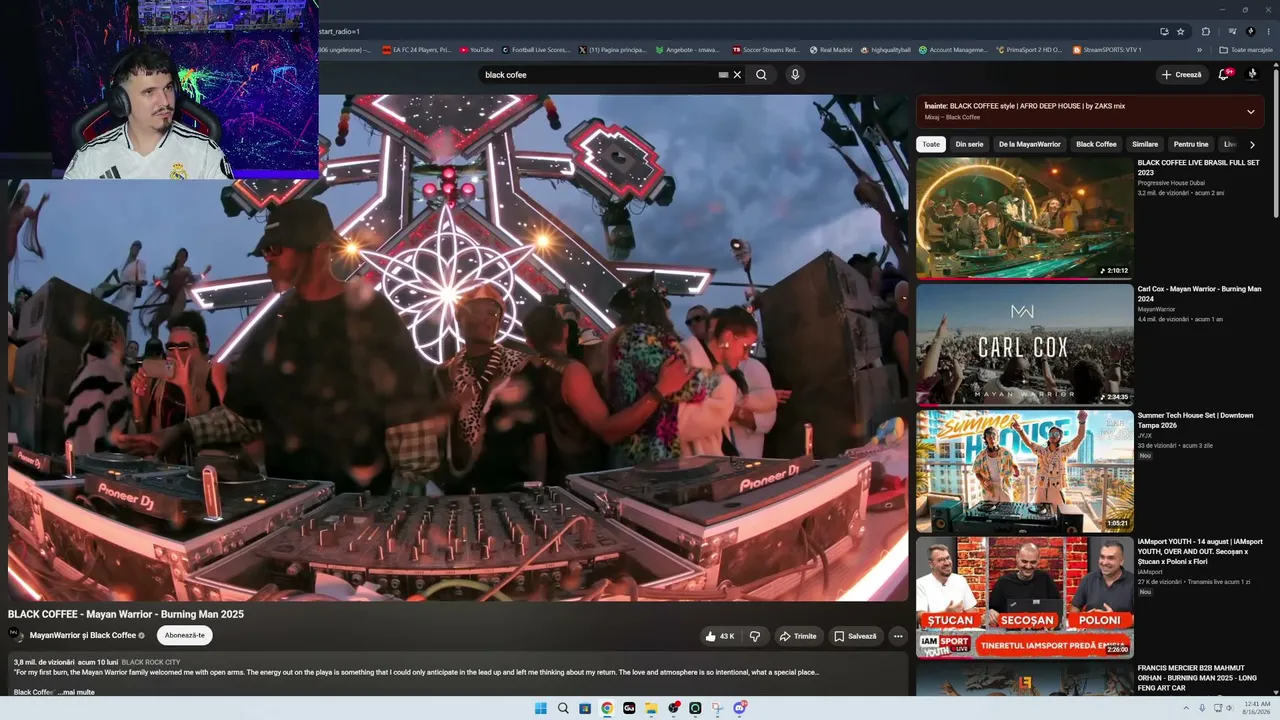The width and height of the screenshot is (1280, 720).
Task: Select the 'Black Coffee' filter chip
Action: click(1096, 144)
